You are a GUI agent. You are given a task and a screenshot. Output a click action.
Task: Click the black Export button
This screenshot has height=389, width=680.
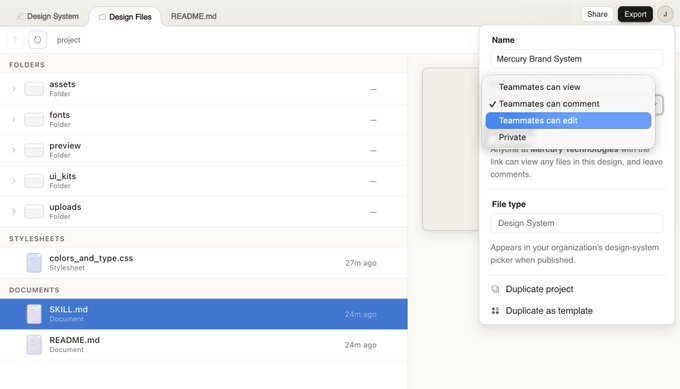[635, 14]
